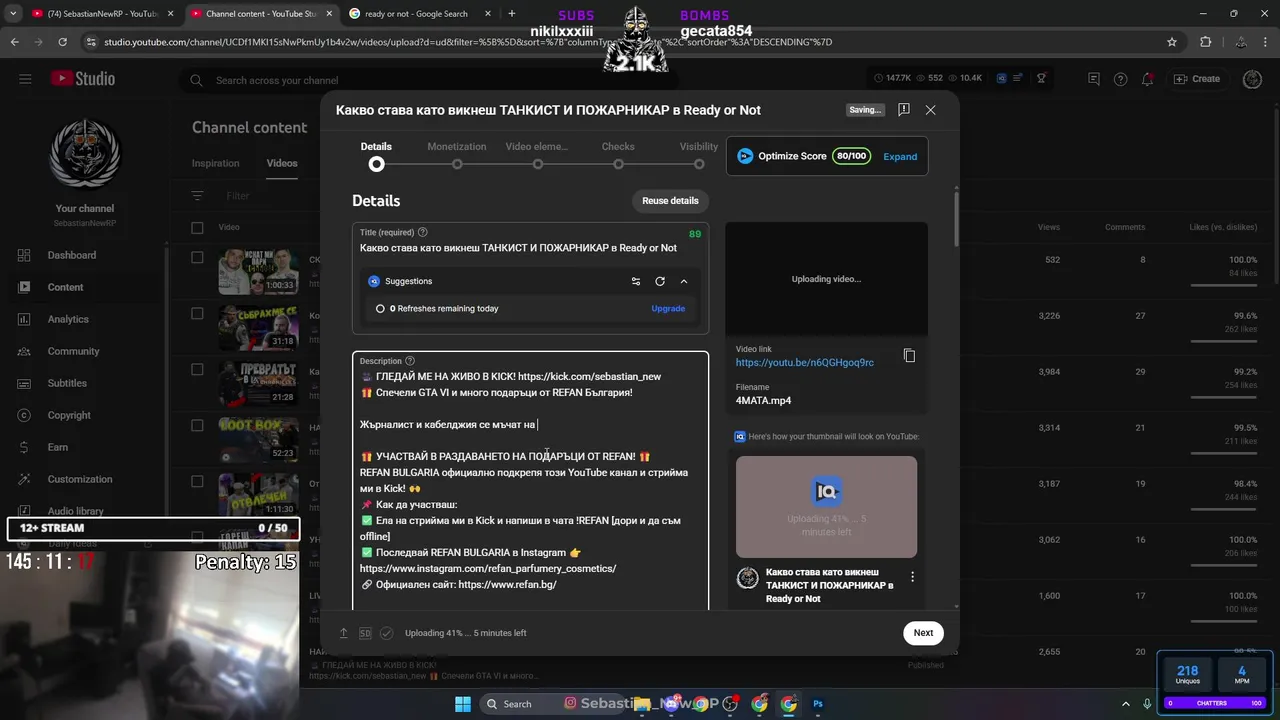Open the Studio help icon
Image resolution: width=1280 pixels, height=720 pixels.
[x=1121, y=79]
